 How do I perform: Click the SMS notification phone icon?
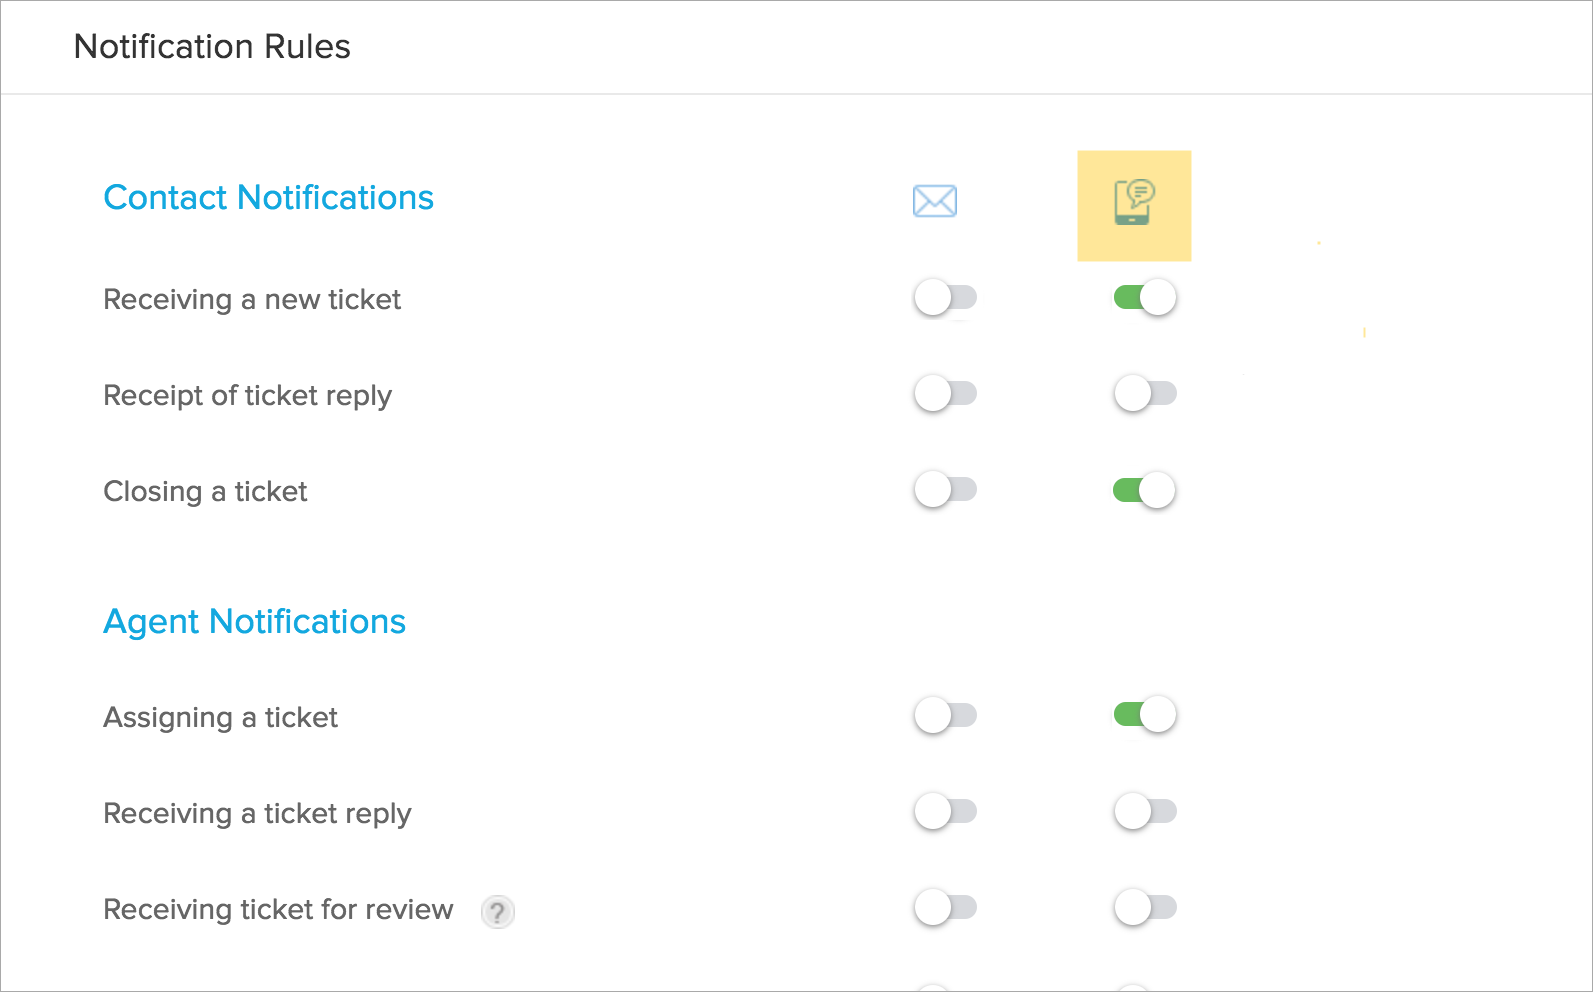[1134, 203]
